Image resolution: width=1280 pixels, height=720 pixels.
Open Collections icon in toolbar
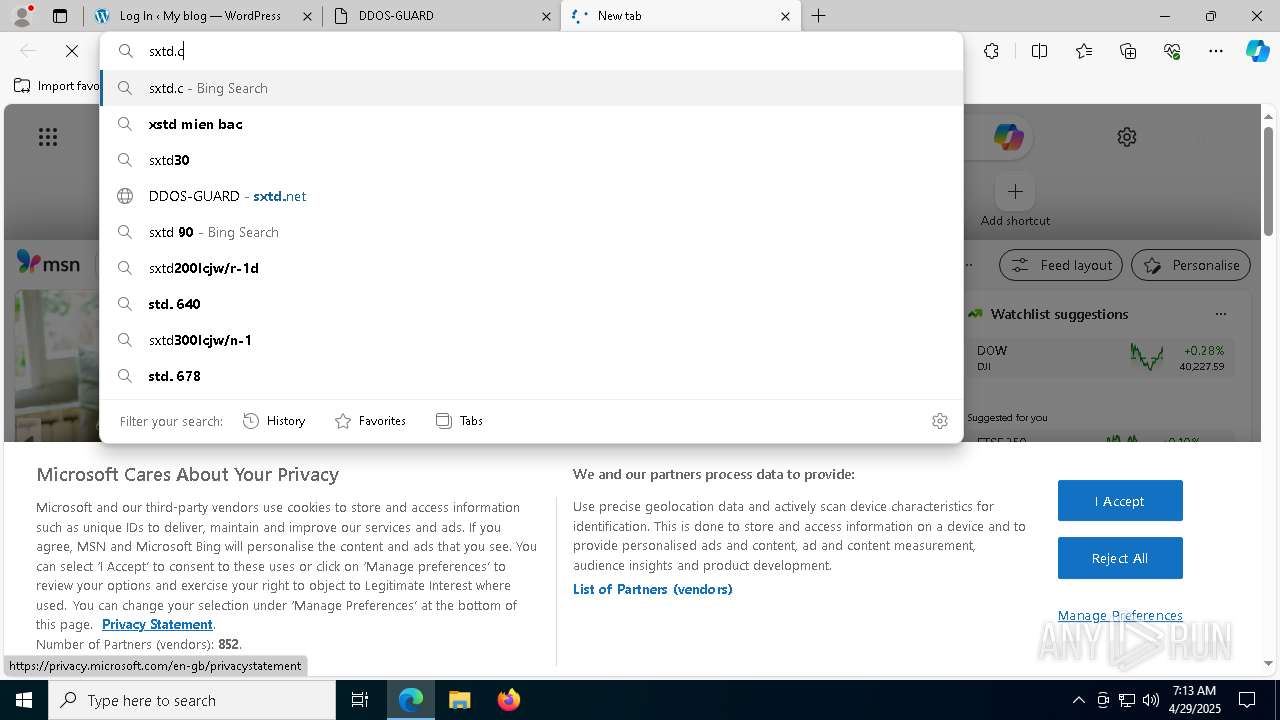(1128, 51)
